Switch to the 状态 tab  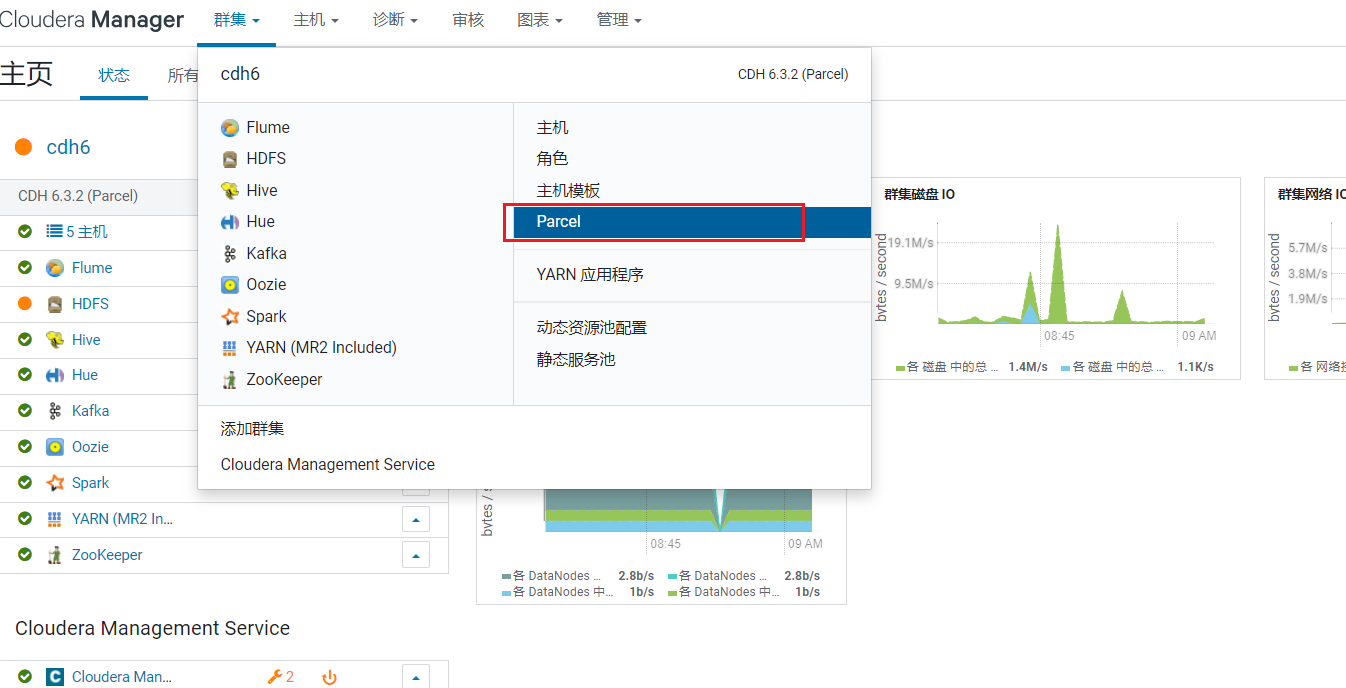point(114,75)
